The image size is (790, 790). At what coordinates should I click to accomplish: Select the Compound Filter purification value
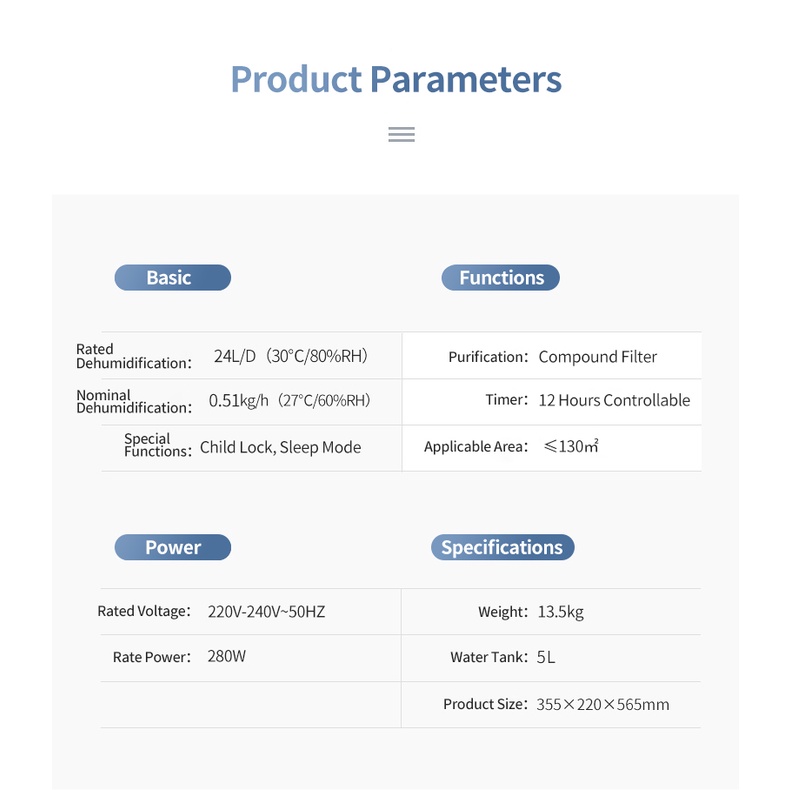coord(598,357)
